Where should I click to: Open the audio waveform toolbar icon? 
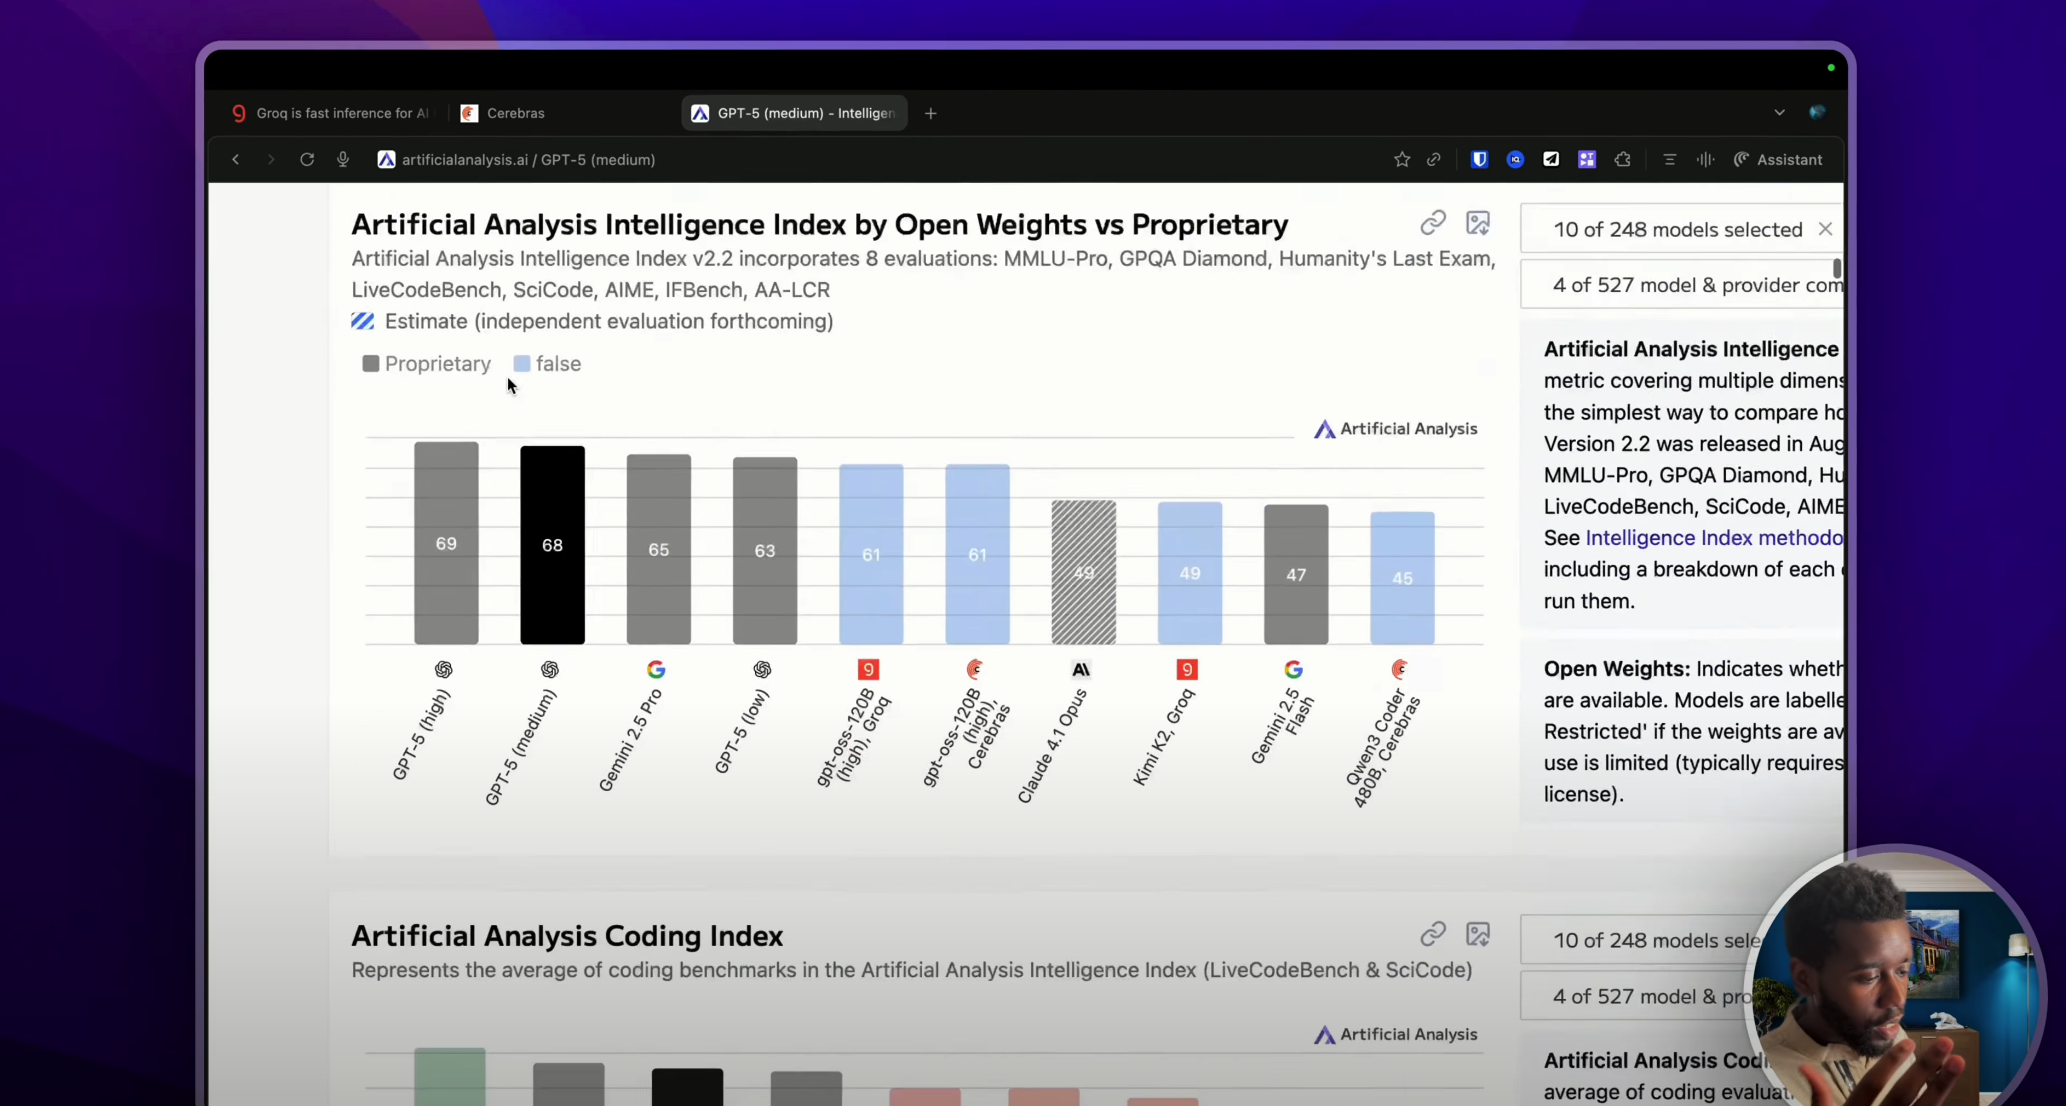pos(1706,159)
